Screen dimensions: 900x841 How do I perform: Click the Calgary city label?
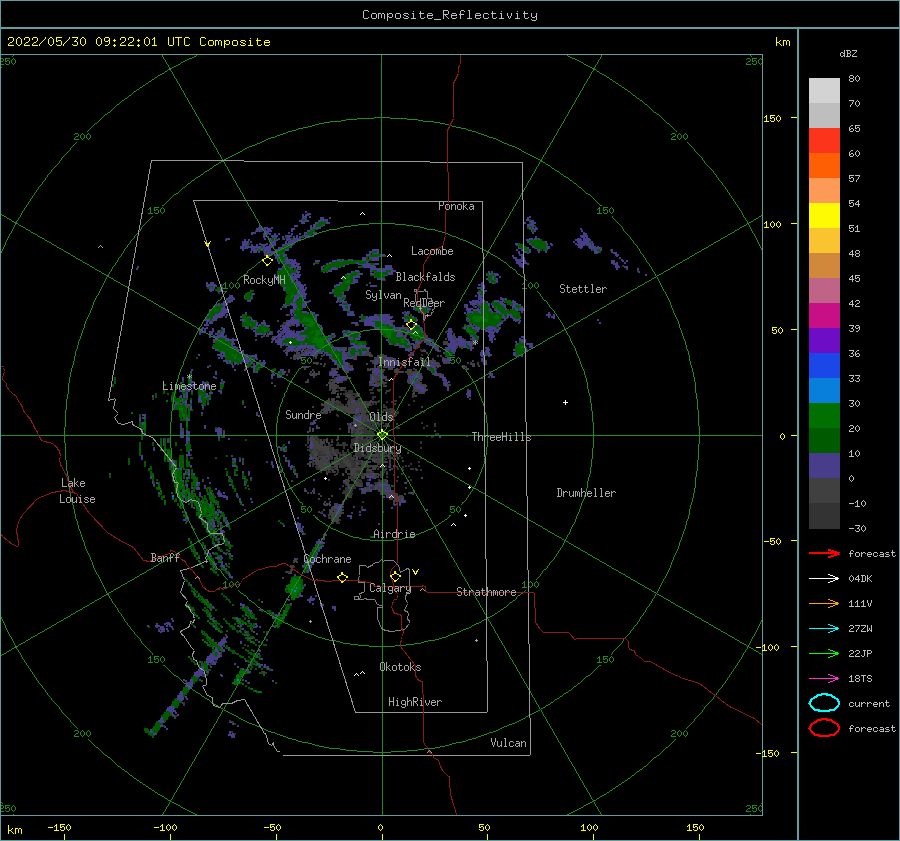pyautogui.click(x=390, y=588)
